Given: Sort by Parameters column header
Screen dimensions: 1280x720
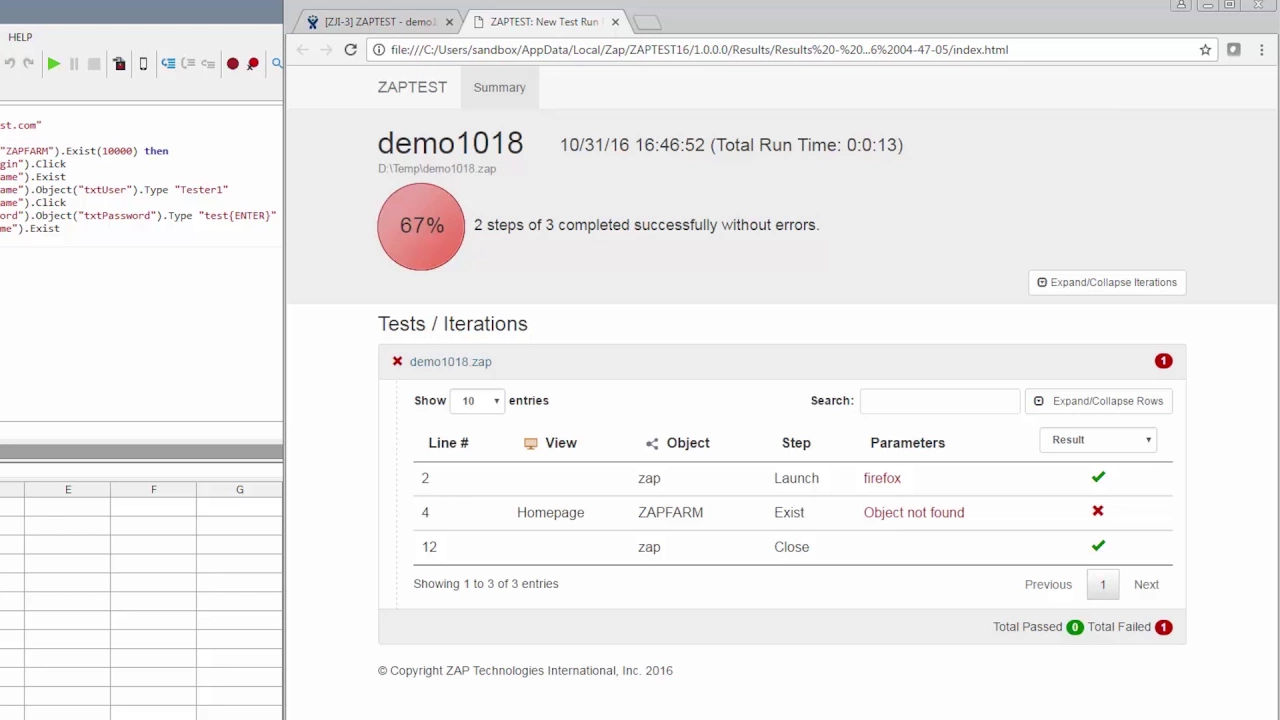Looking at the screenshot, I should (907, 443).
